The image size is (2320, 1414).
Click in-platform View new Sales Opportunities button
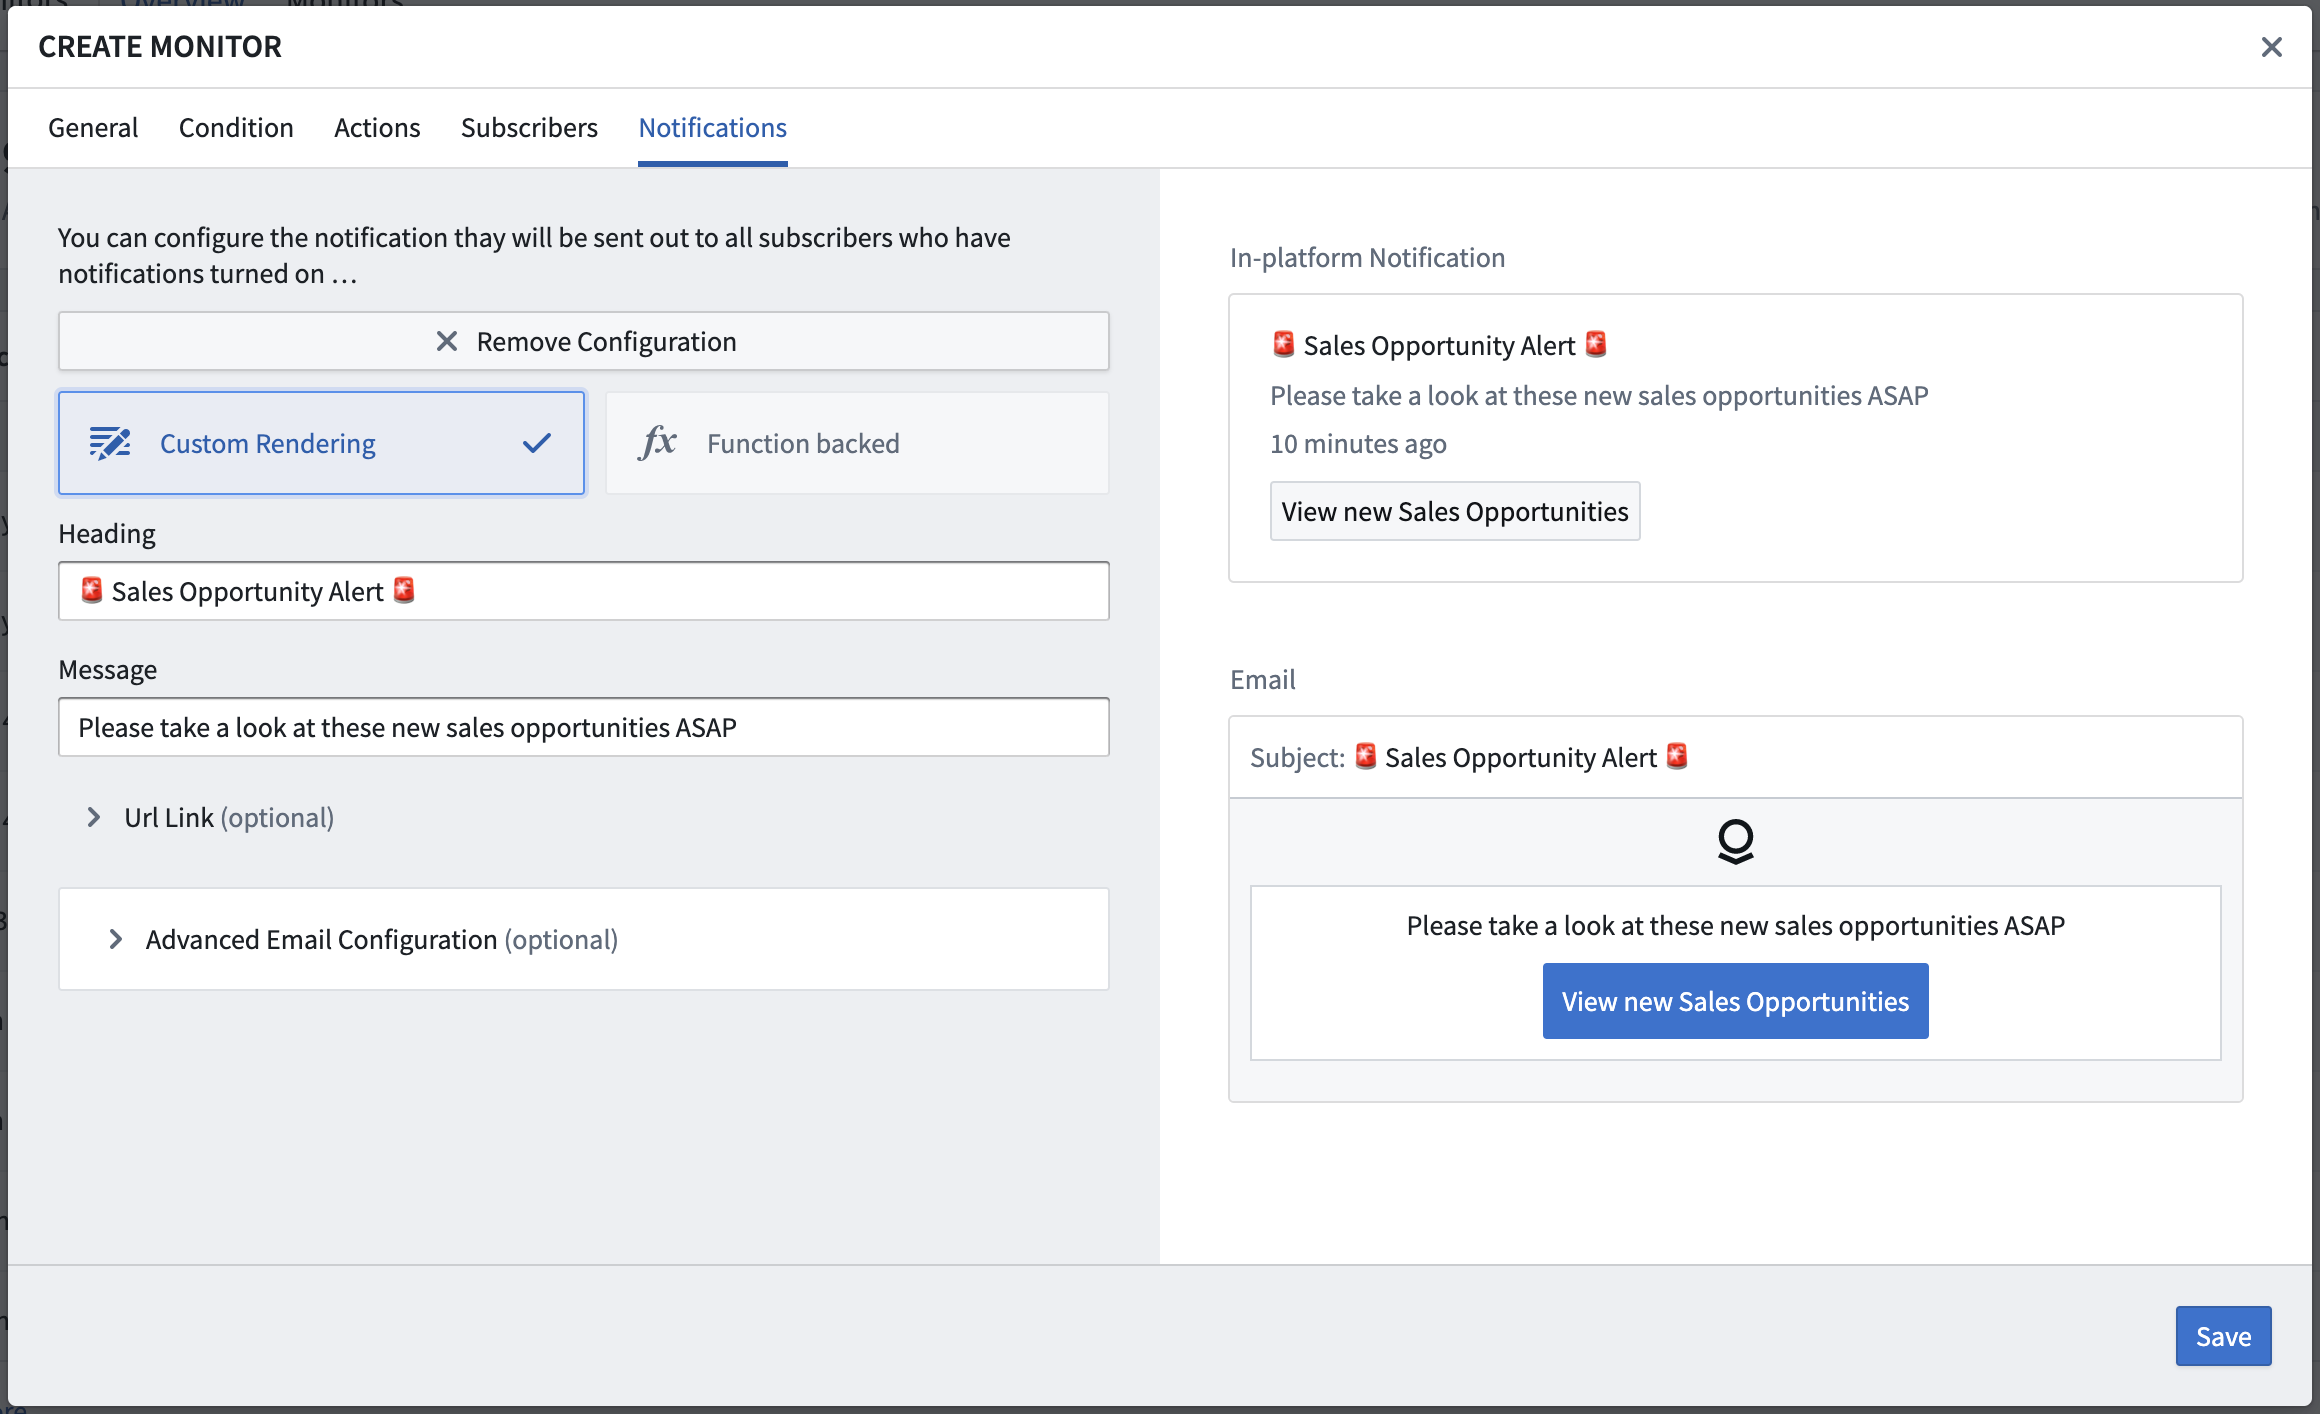pos(1455,511)
